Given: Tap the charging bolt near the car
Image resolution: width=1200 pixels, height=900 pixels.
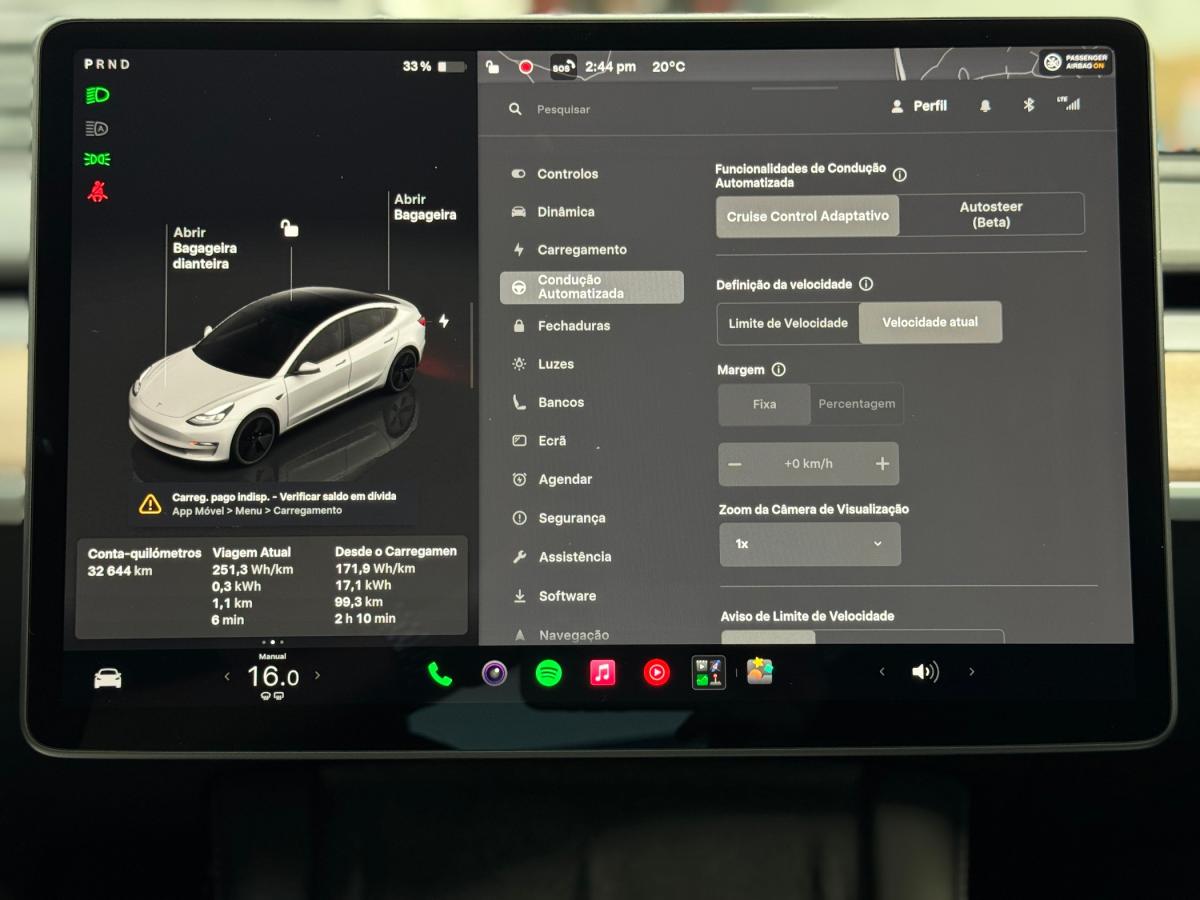Looking at the screenshot, I should coord(444,321).
